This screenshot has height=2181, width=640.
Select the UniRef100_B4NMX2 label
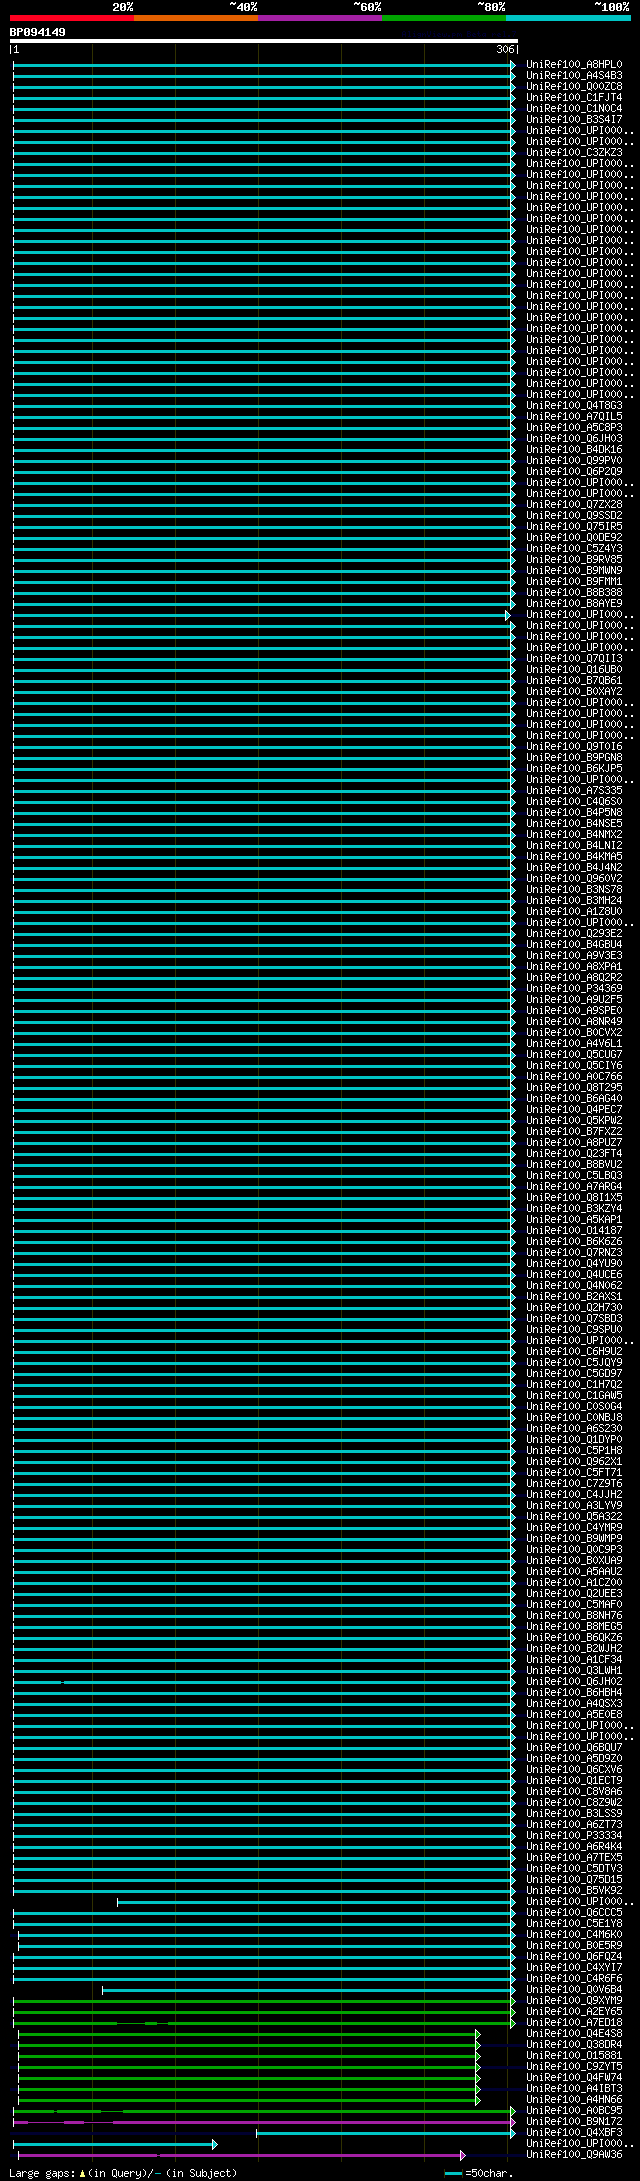pyautogui.click(x=574, y=834)
